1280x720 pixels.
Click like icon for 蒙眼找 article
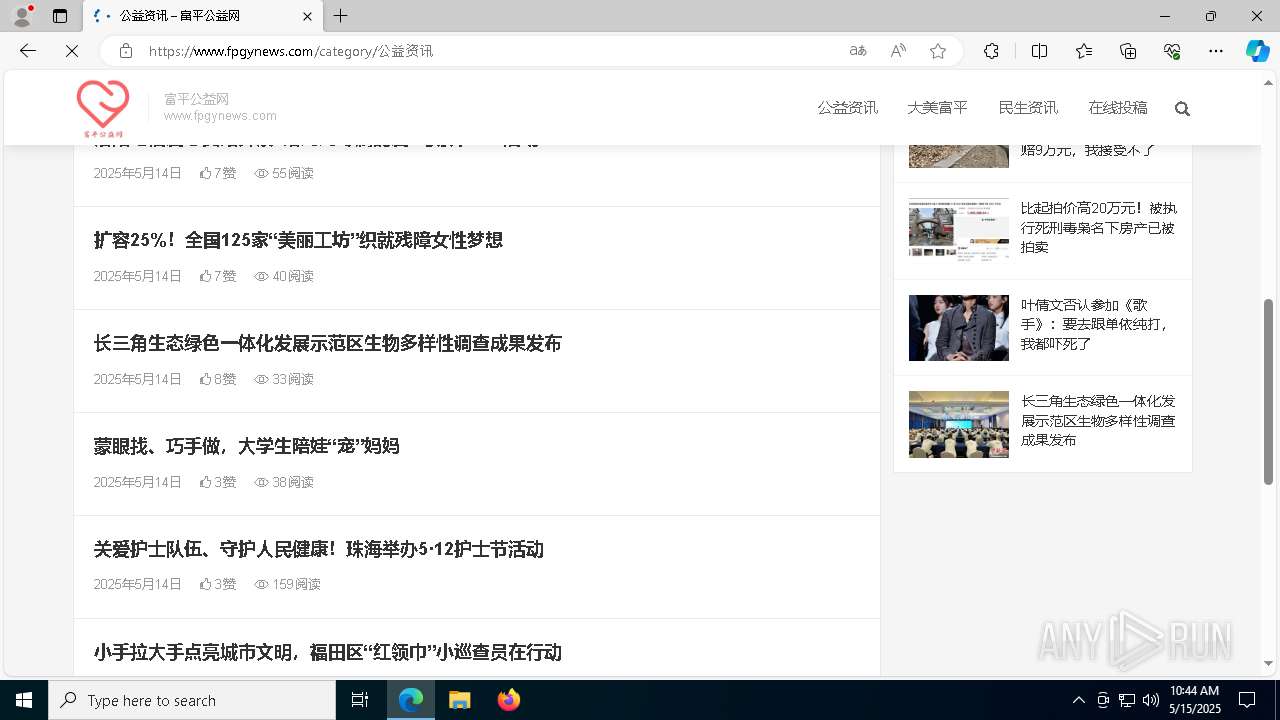click(x=205, y=482)
